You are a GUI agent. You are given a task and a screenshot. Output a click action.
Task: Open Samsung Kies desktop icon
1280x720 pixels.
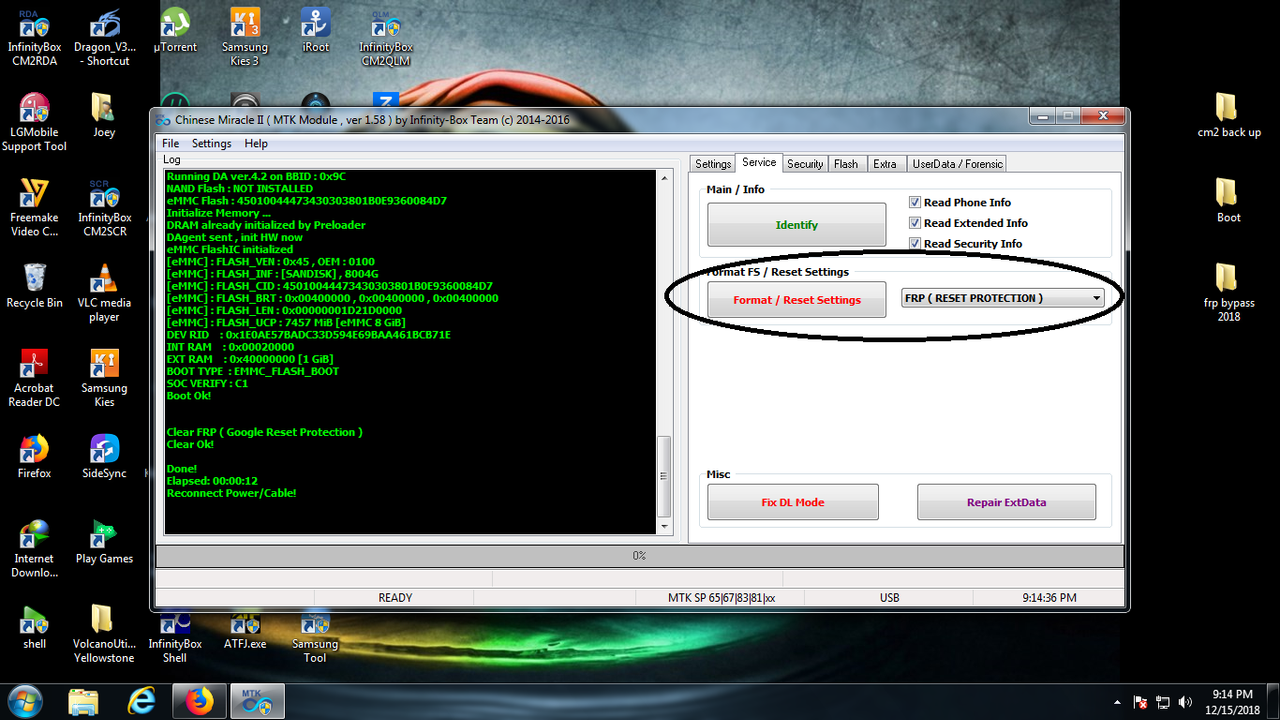[105, 377]
